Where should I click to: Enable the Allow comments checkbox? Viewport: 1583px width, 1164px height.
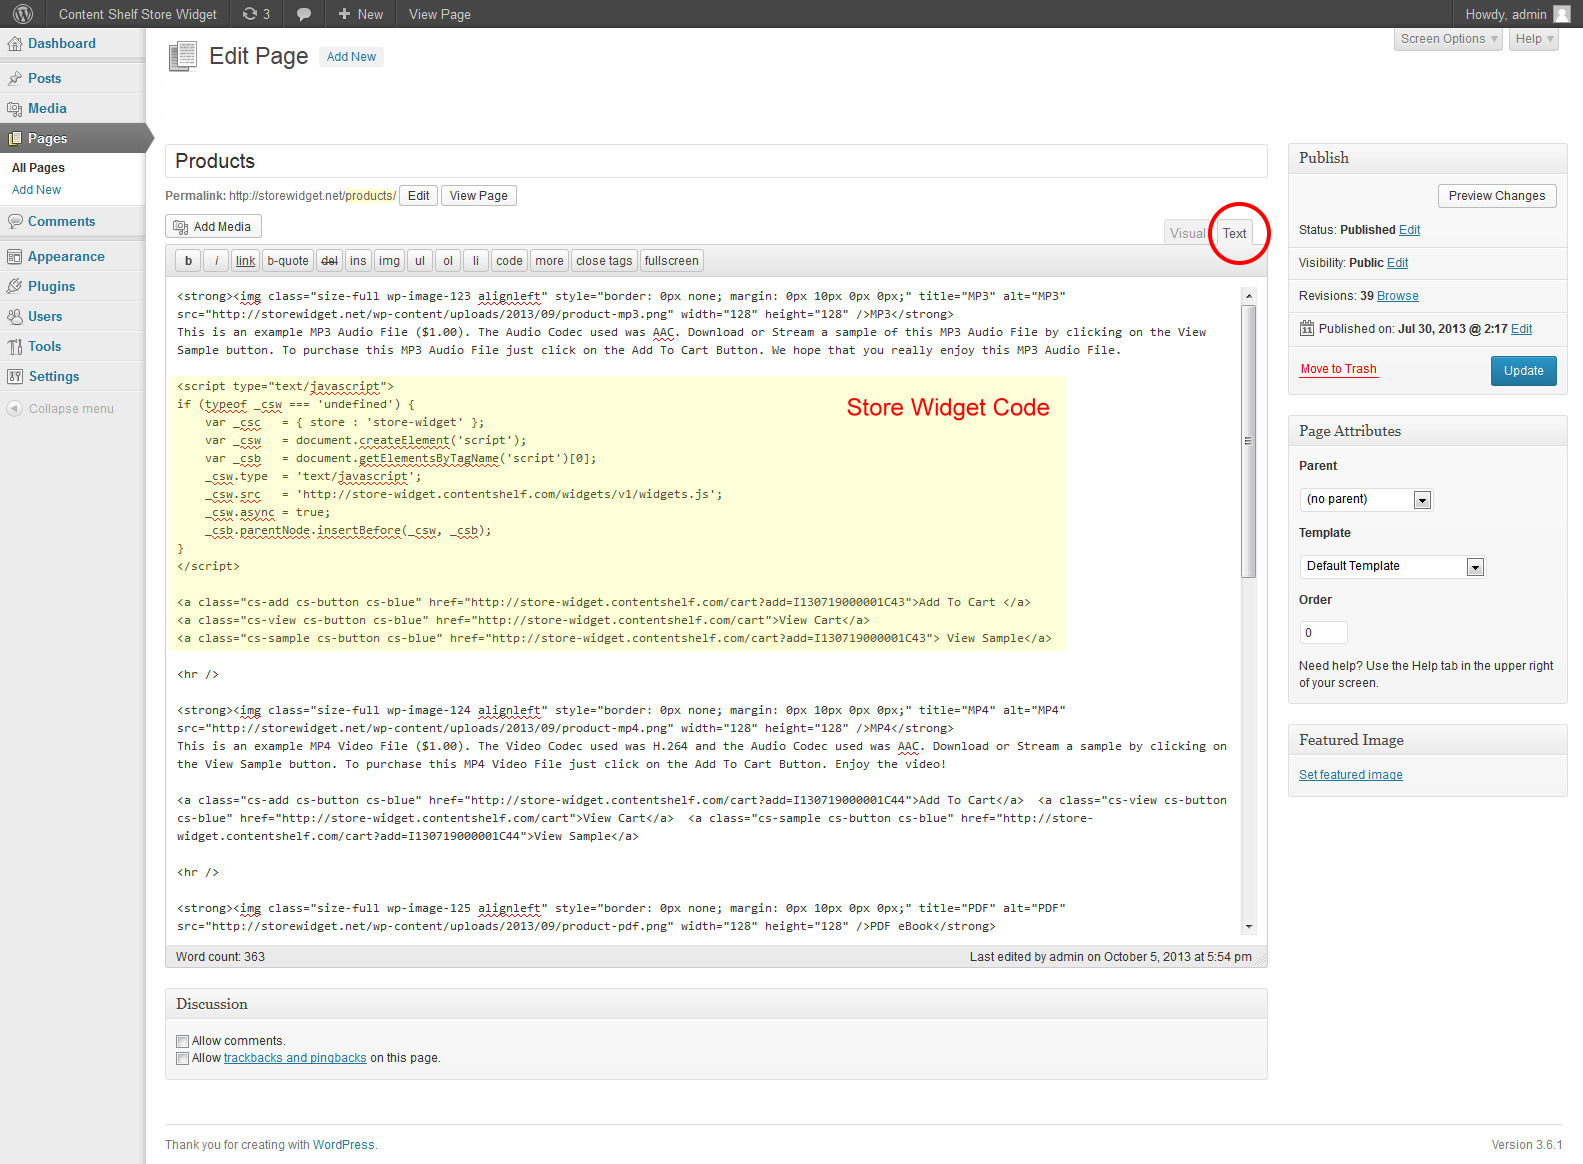pos(182,1041)
